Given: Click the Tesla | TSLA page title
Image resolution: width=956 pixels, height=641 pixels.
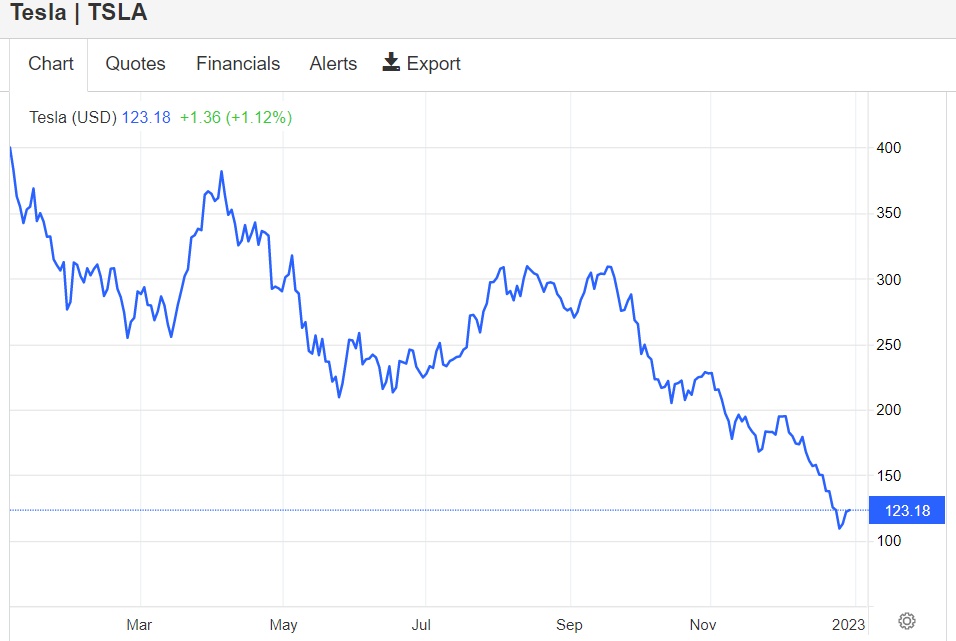Looking at the screenshot, I should [x=78, y=13].
